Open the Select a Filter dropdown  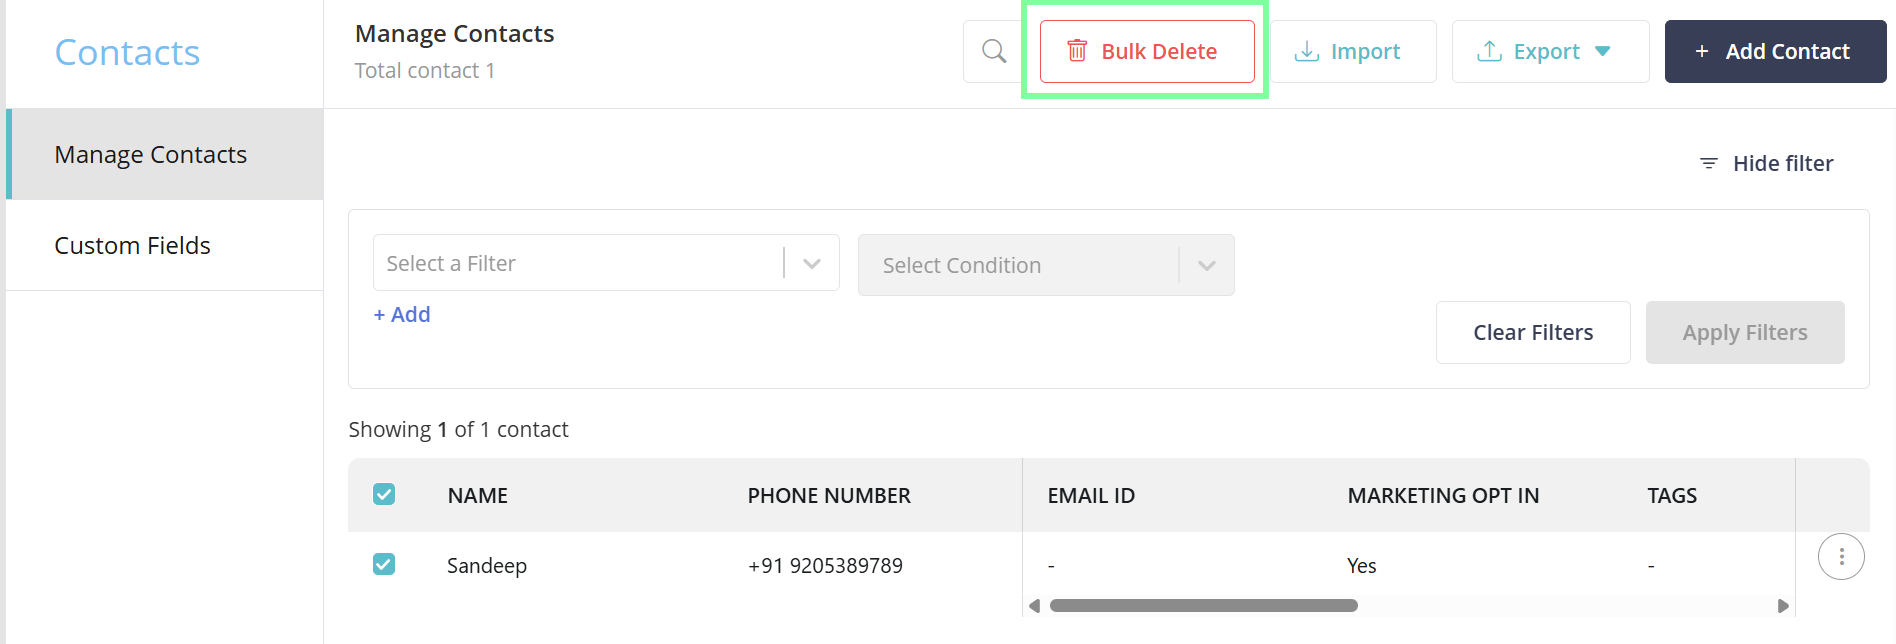[605, 263]
